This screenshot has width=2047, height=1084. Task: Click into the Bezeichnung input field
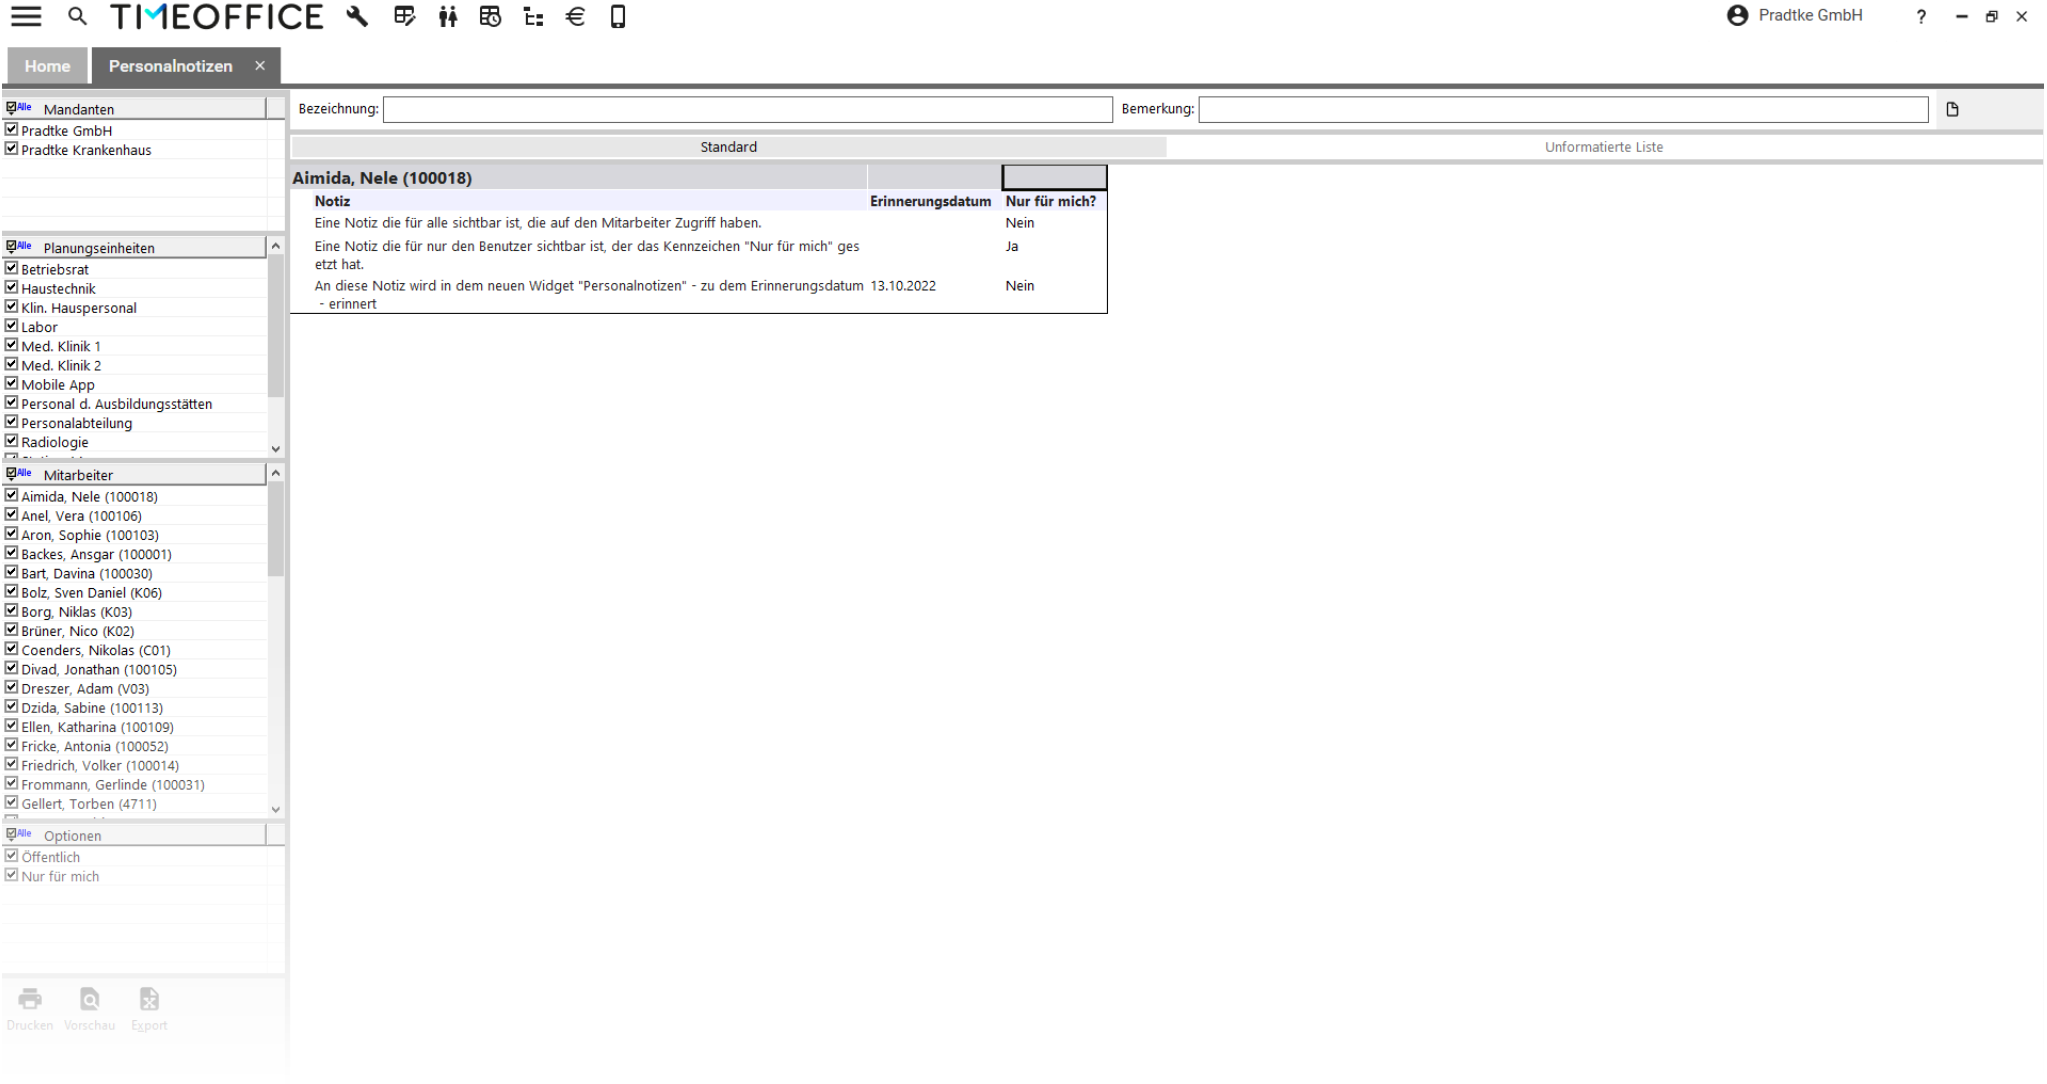747,110
